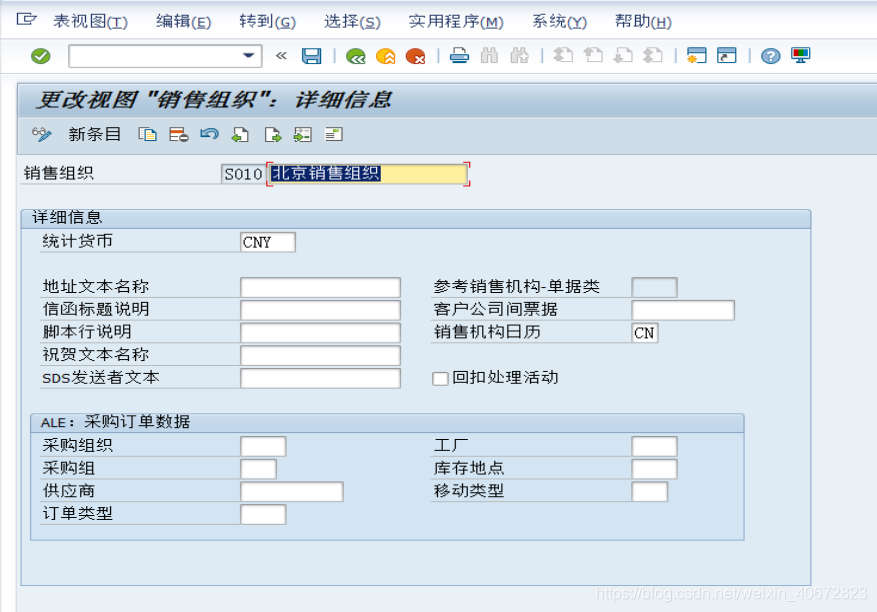Click the 北京销售组织 description field
The height and width of the screenshot is (612, 877).
(368, 174)
